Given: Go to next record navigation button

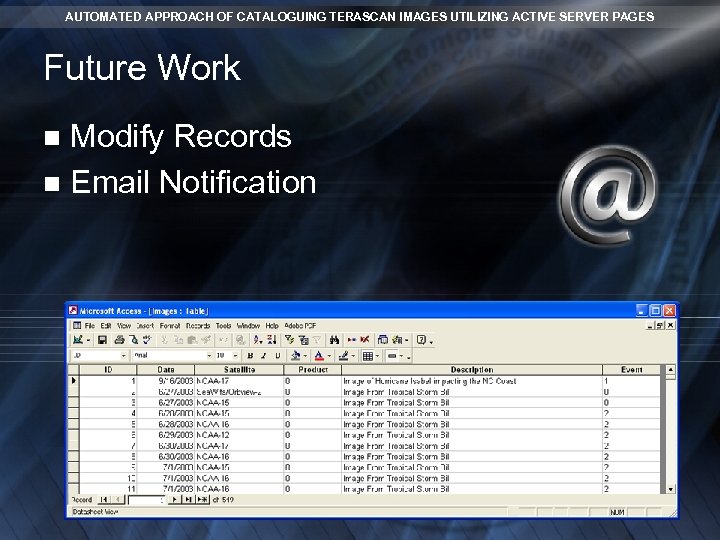Looking at the screenshot, I should pyautogui.click(x=174, y=500).
